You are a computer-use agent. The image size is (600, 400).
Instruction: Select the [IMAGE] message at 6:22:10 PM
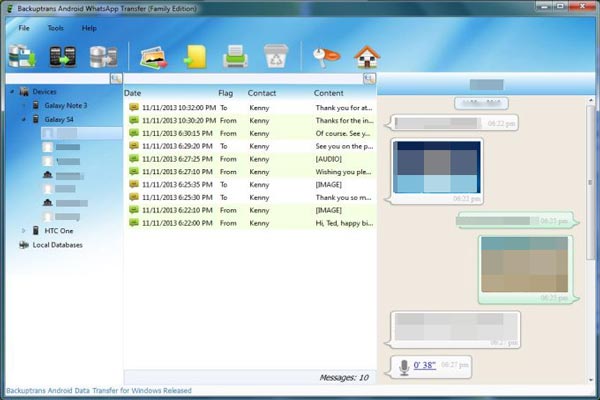pos(250,210)
